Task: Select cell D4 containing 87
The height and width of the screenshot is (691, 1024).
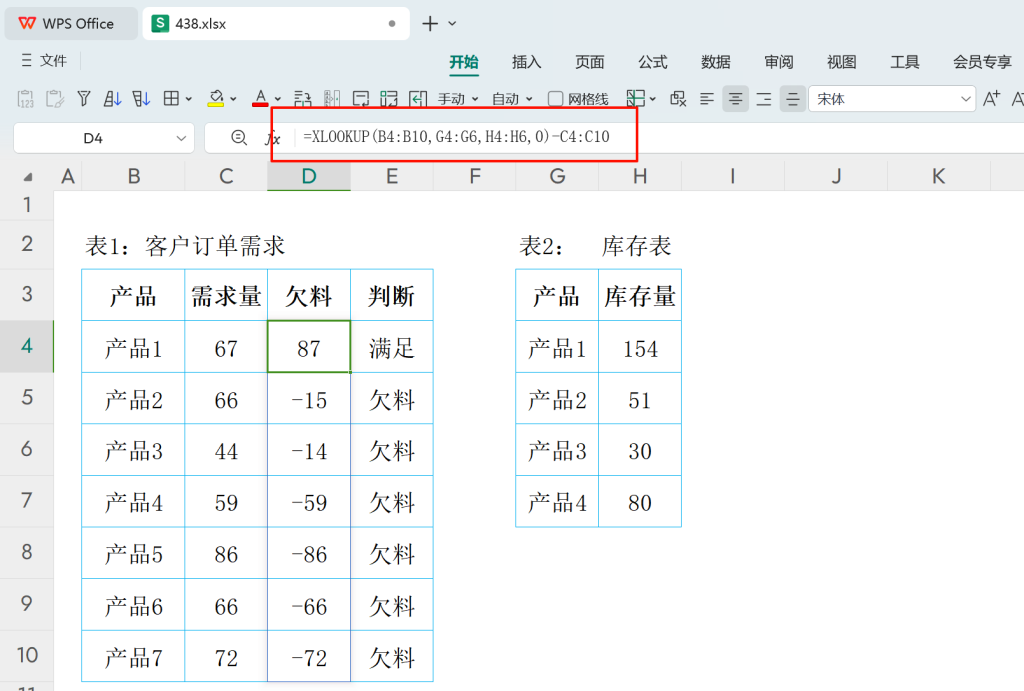Action: [309, 347]
